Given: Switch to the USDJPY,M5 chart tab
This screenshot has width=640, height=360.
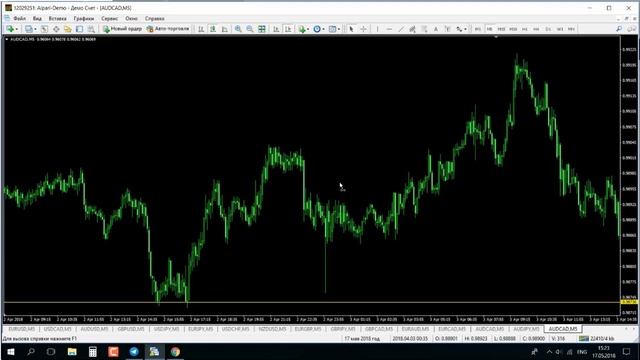Looking at the screenshot, I should pyautogui.click(x=167, y=329).
